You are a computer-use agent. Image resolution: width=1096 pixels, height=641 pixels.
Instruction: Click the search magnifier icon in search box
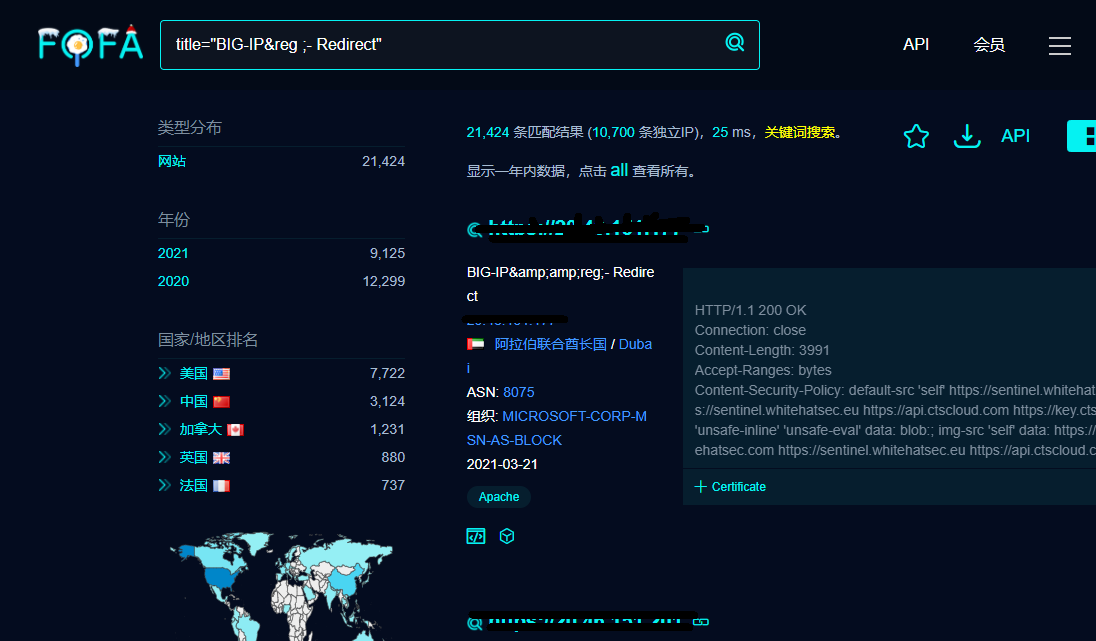[x=735, y=43]
